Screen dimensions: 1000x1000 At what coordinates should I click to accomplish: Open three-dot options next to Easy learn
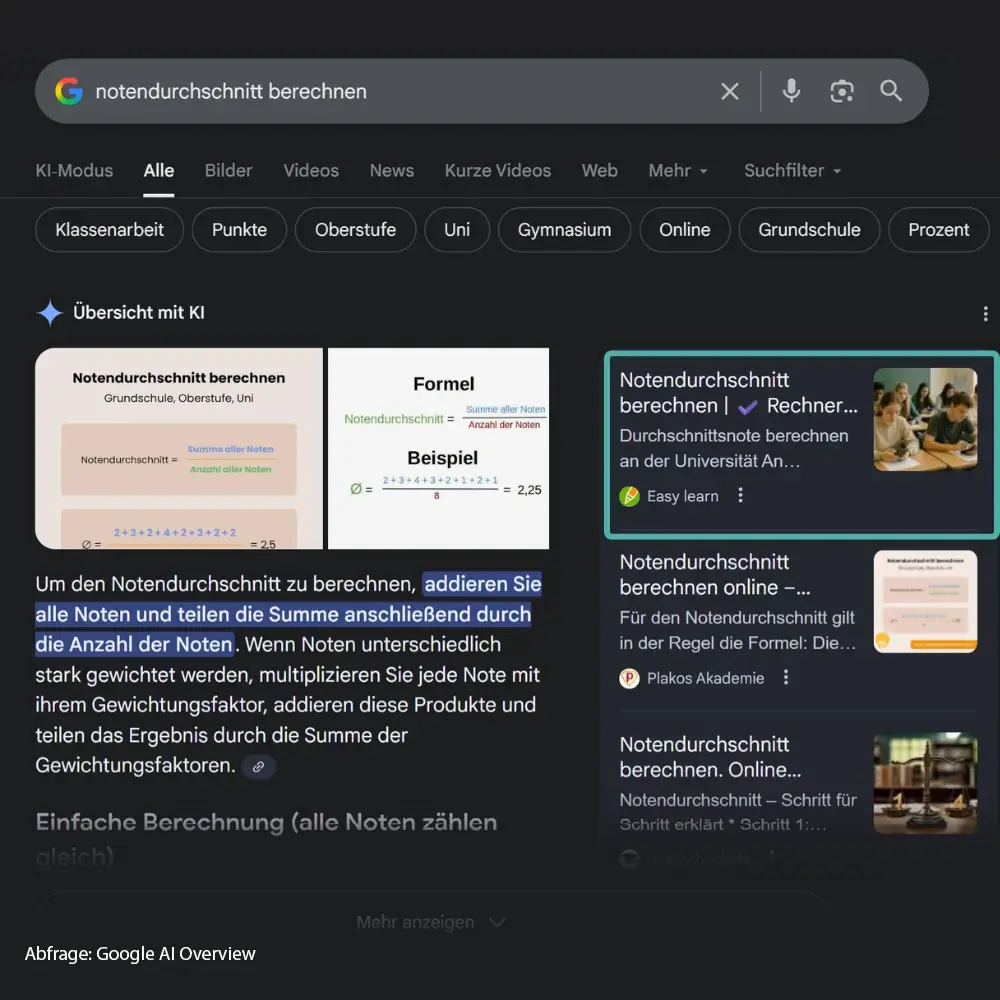(741, 495)
